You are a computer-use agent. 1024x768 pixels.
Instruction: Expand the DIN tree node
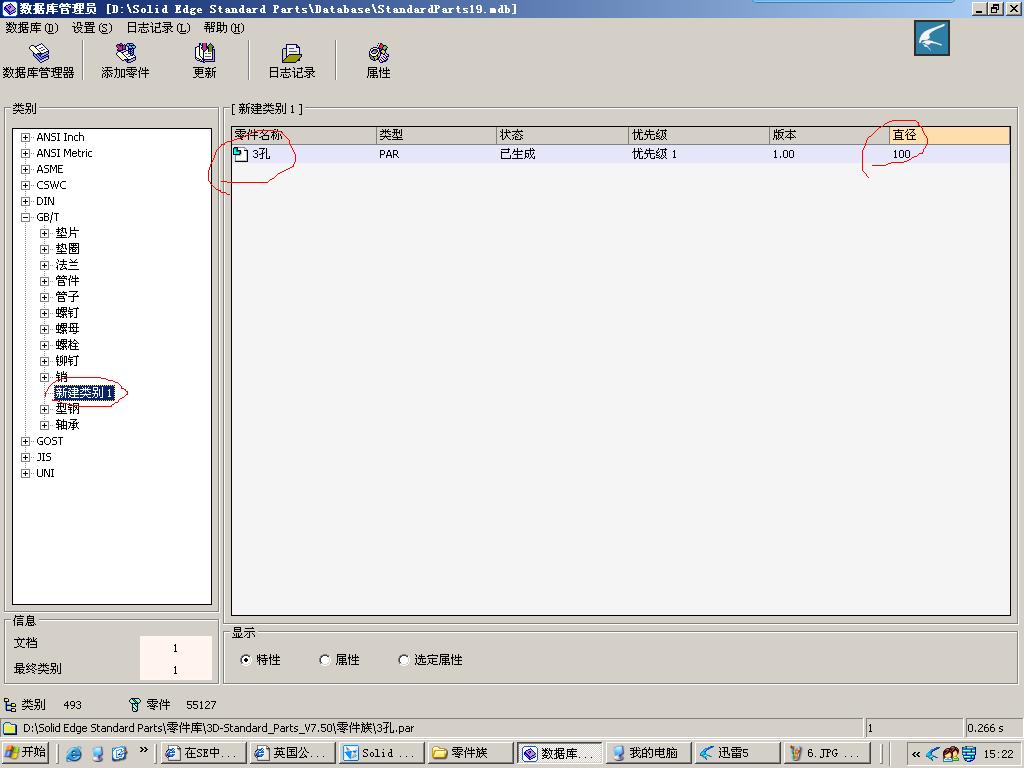25,201
